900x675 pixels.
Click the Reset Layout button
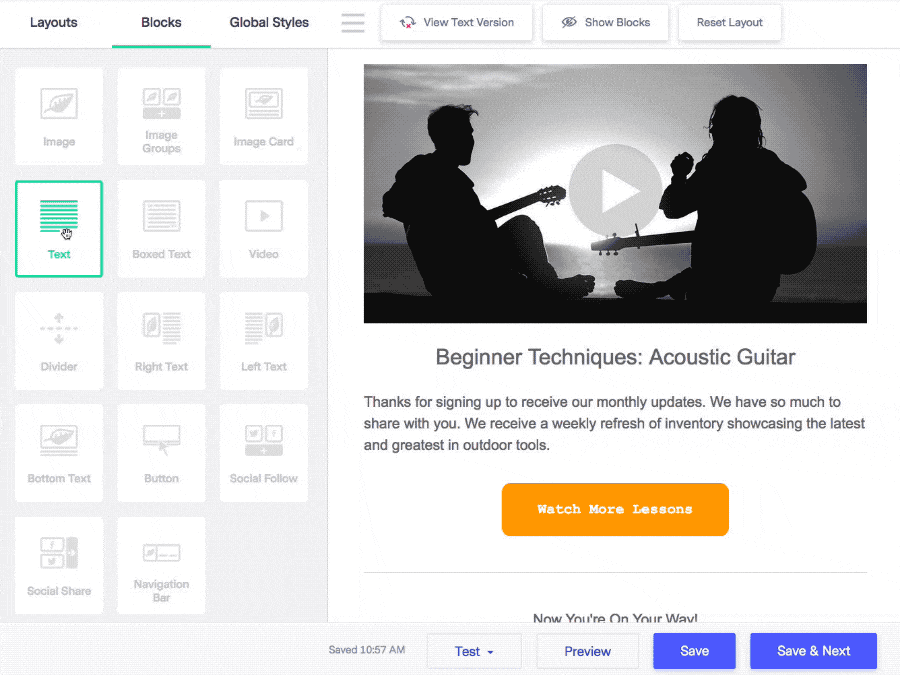click(x=730, y=22)
